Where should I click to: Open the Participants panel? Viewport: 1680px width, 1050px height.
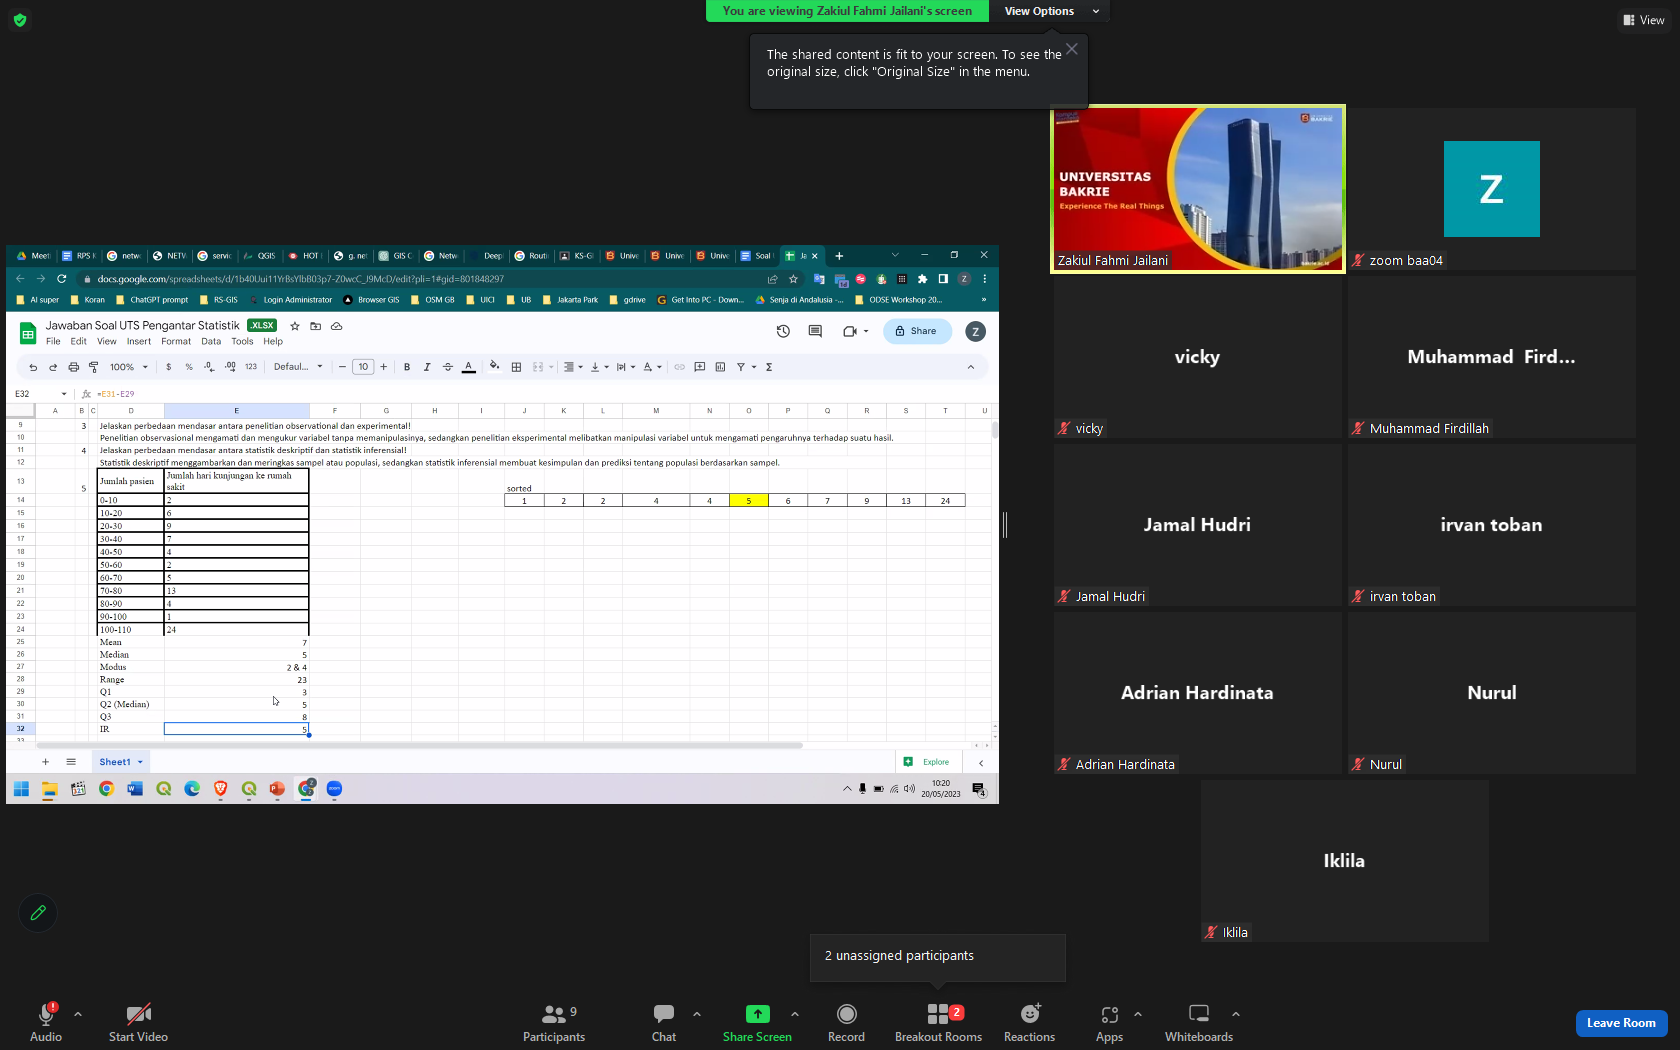553,1022
